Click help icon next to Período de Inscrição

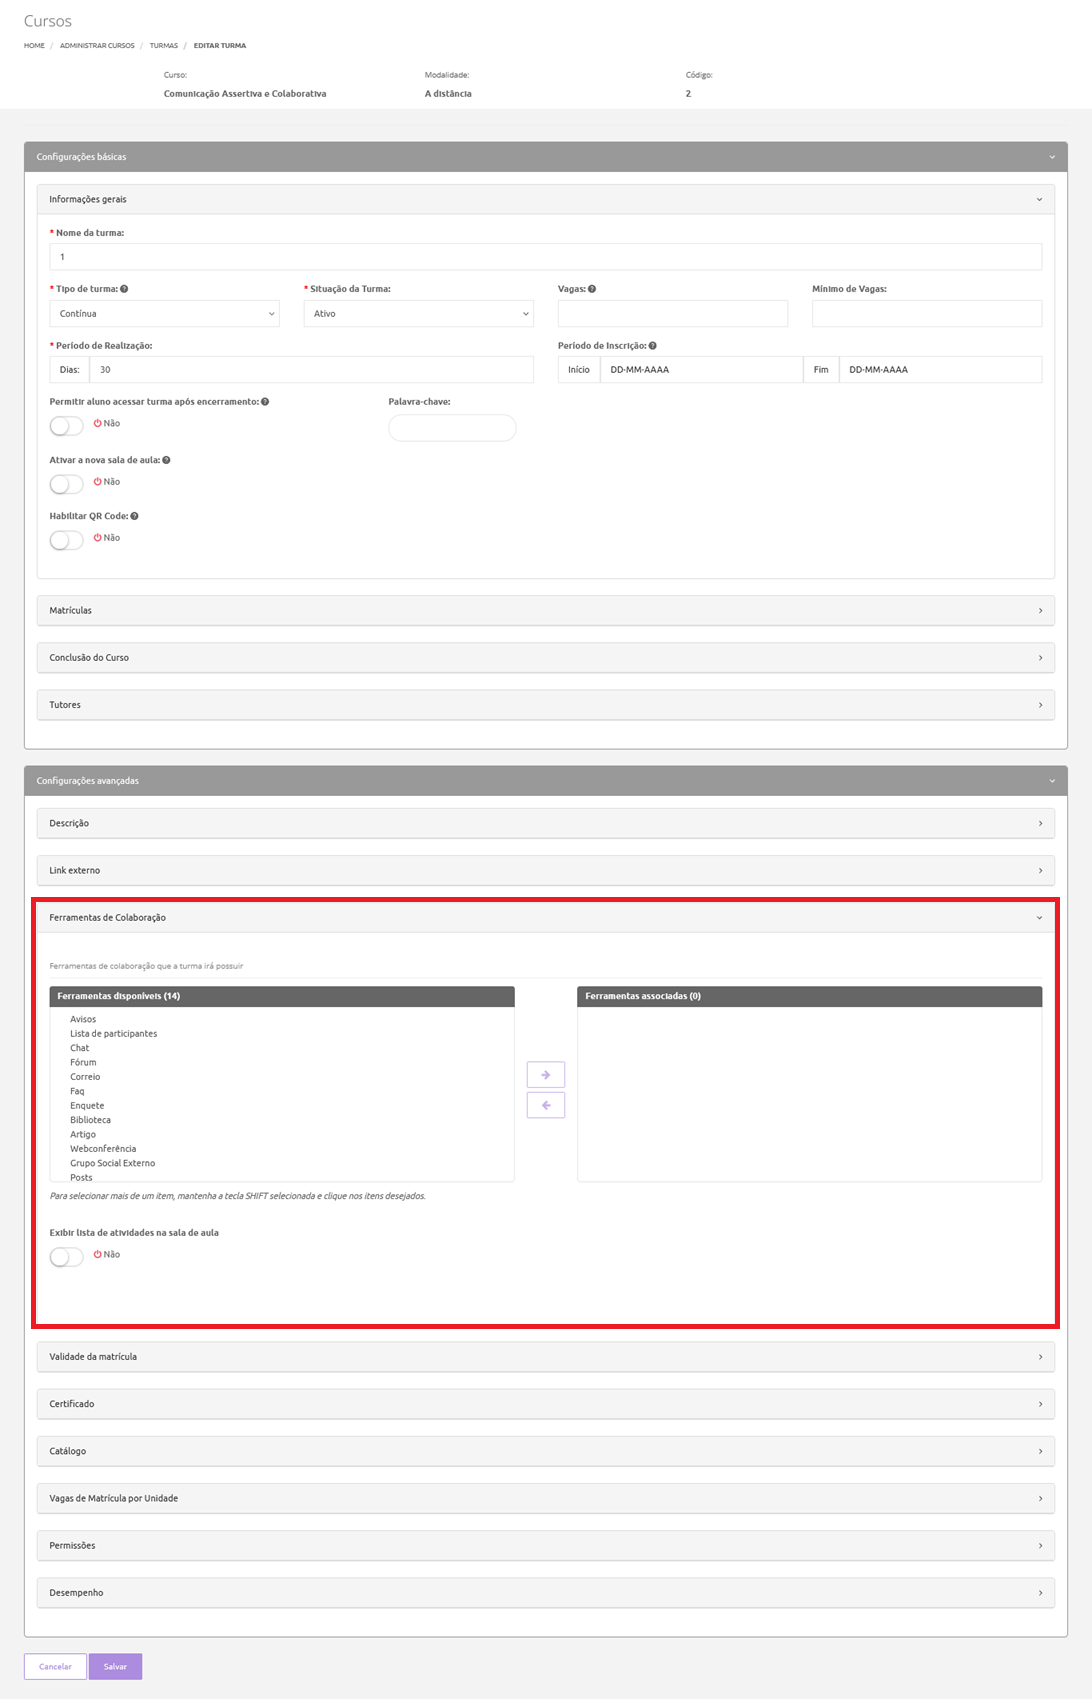(x=653, y=346)
